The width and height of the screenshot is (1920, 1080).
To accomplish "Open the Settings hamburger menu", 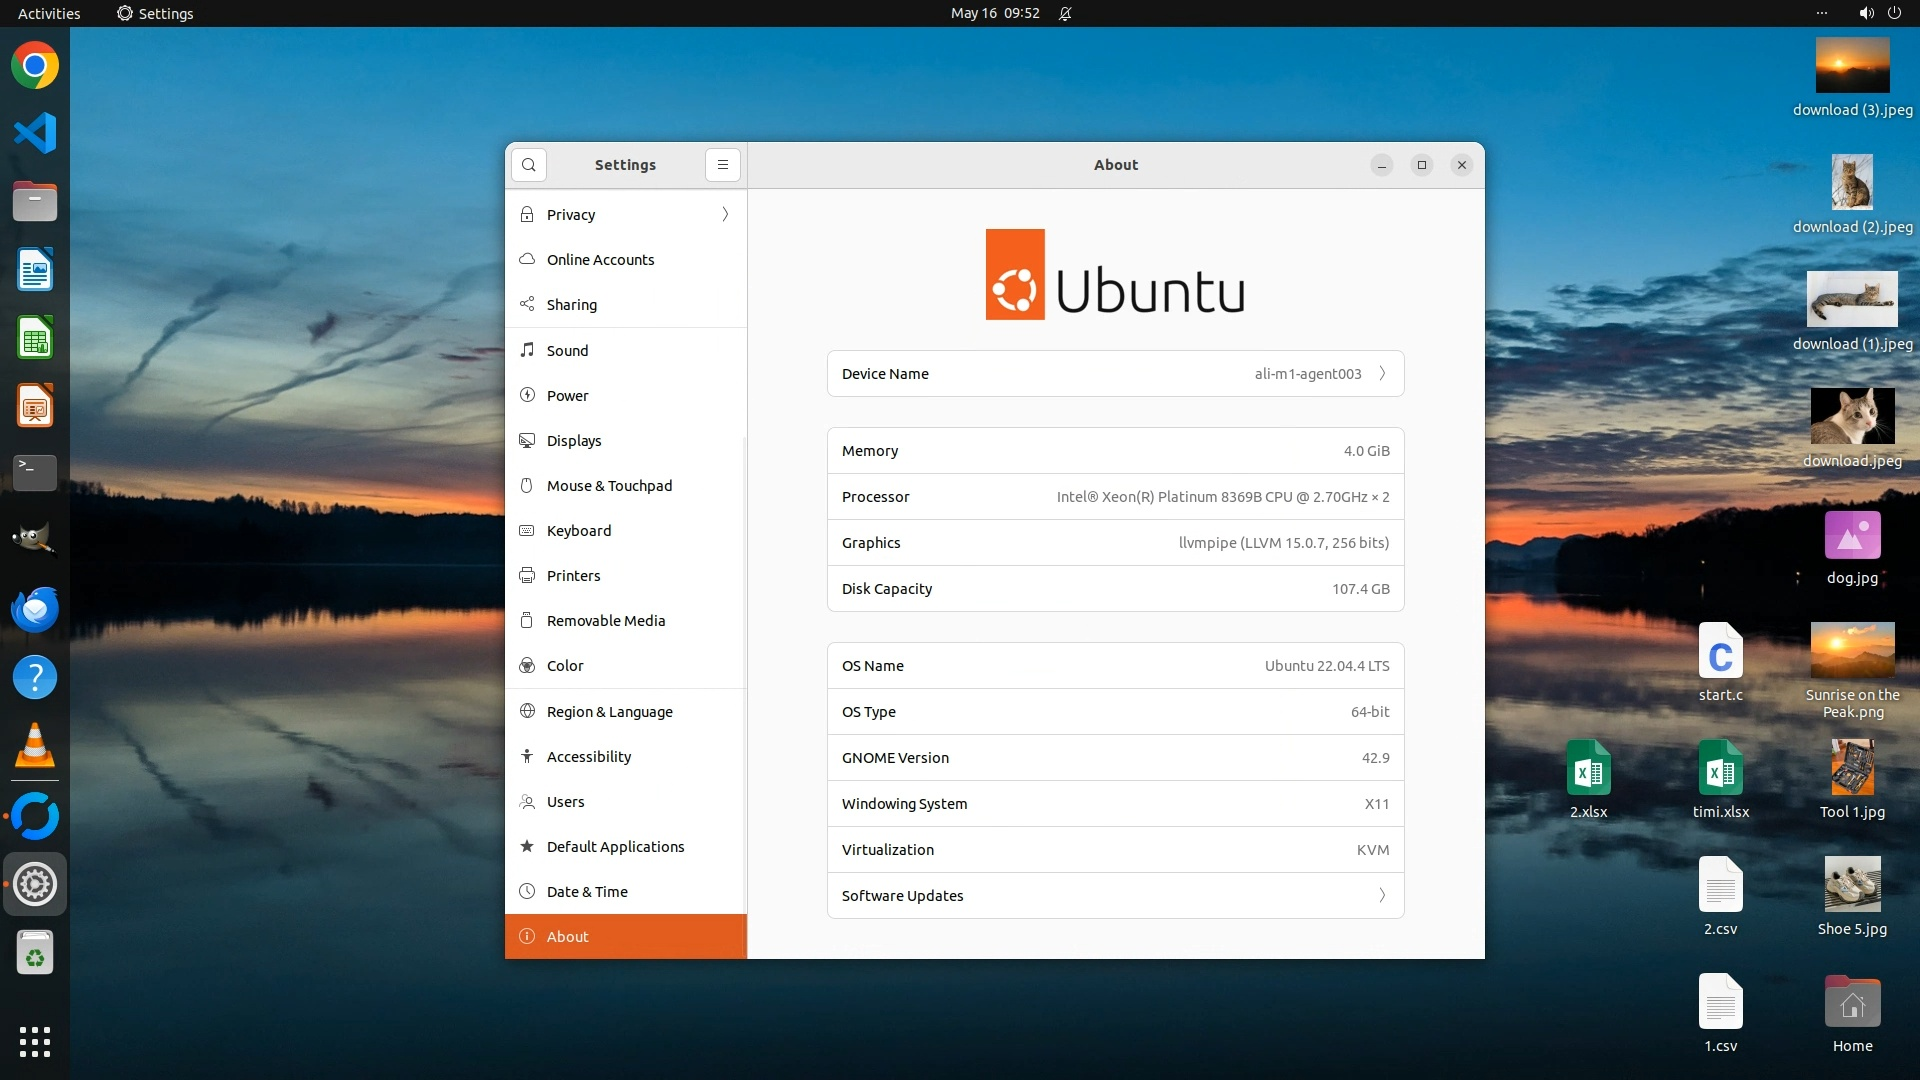I will click(723, 165).
